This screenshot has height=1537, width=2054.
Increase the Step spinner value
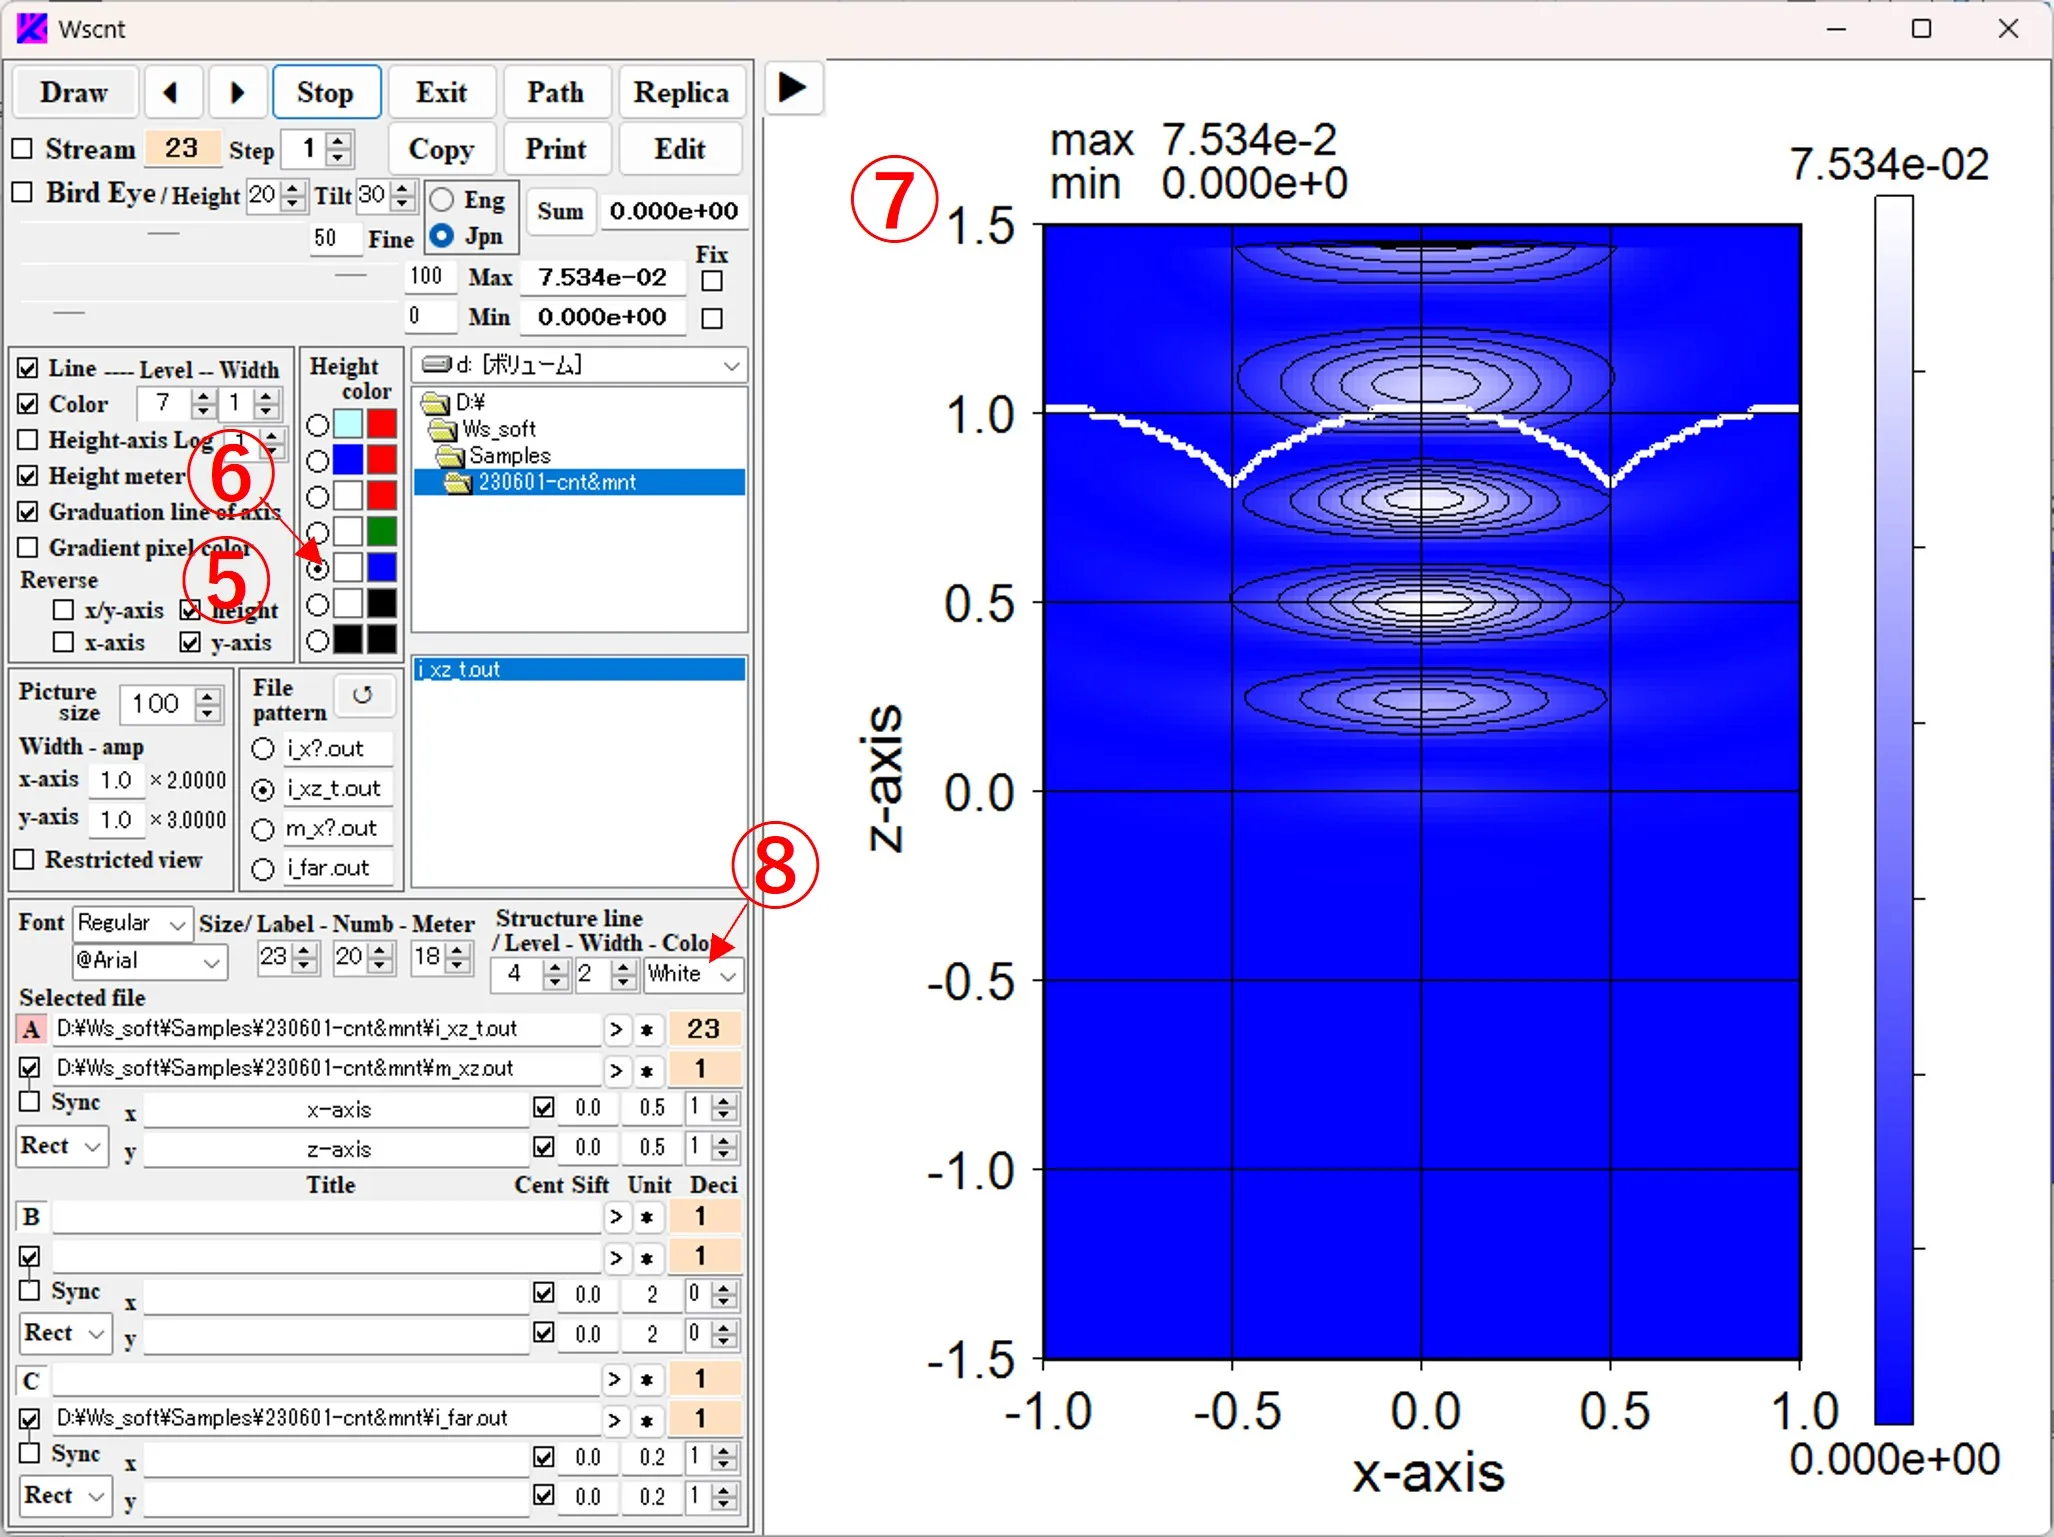(339, 141)
